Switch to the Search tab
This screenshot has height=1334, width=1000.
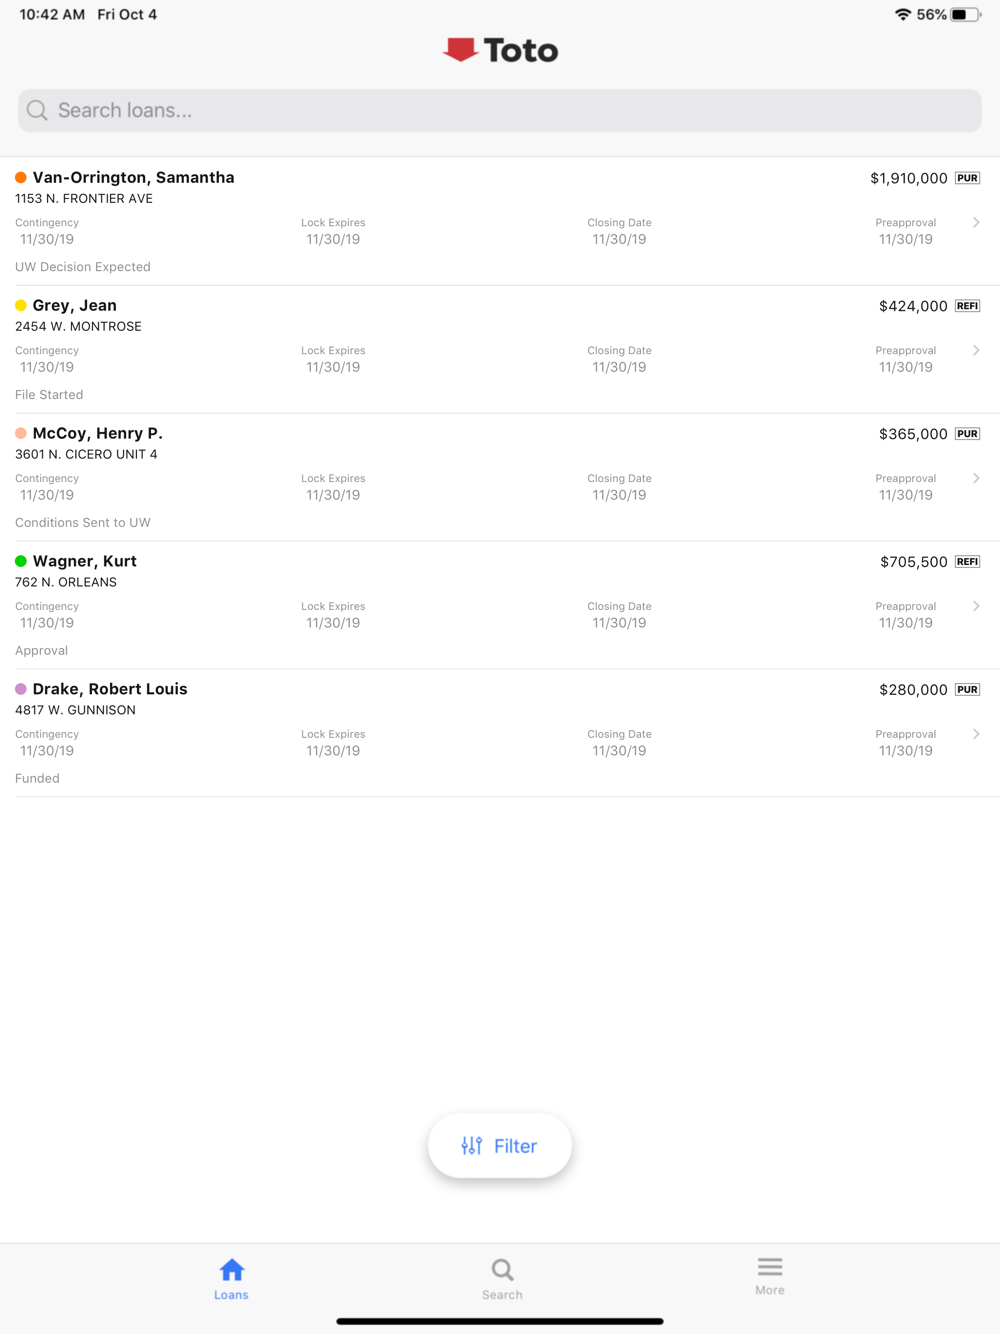tap(502, 1279)
